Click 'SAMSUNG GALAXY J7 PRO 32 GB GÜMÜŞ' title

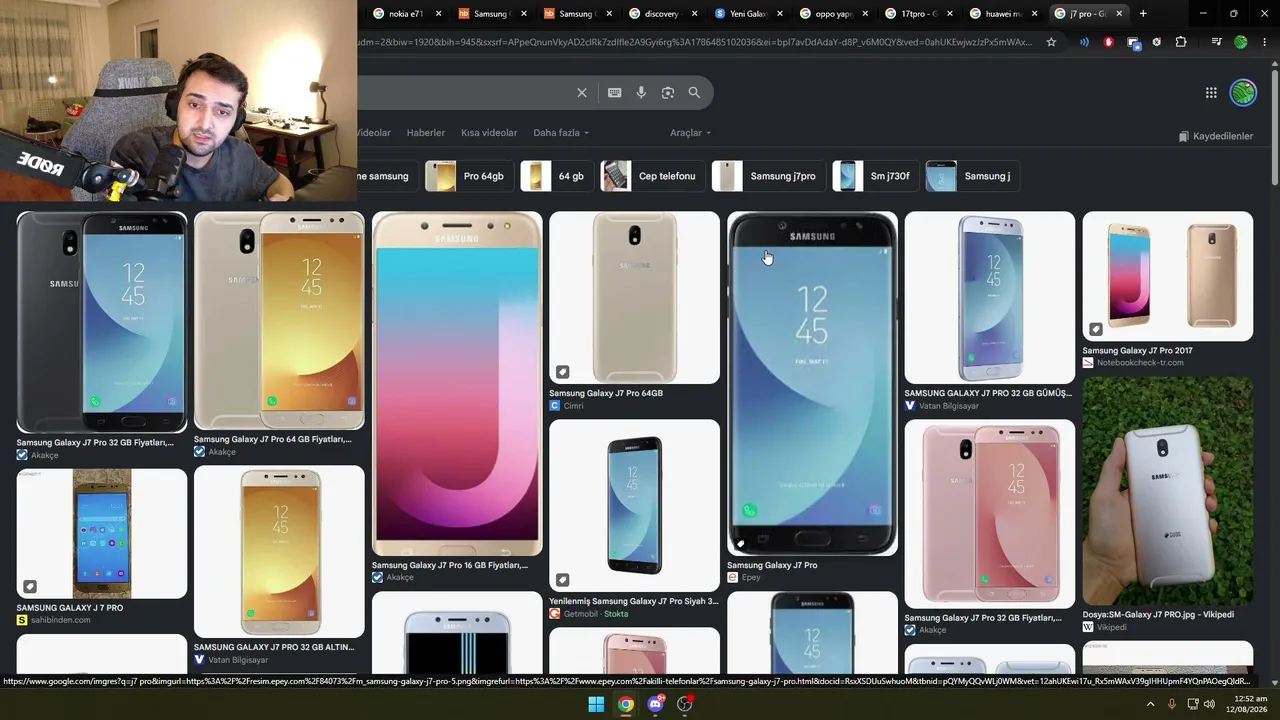point(988,393)
